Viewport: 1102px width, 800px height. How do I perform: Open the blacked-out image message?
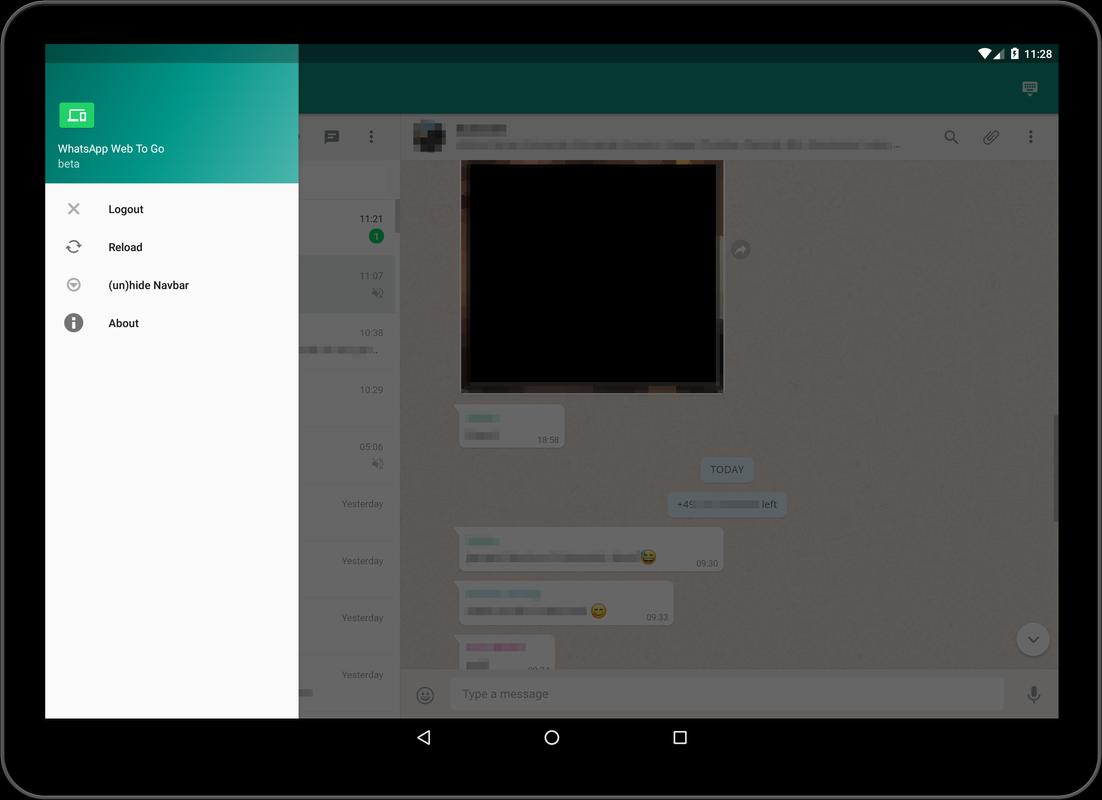(592, 276)
